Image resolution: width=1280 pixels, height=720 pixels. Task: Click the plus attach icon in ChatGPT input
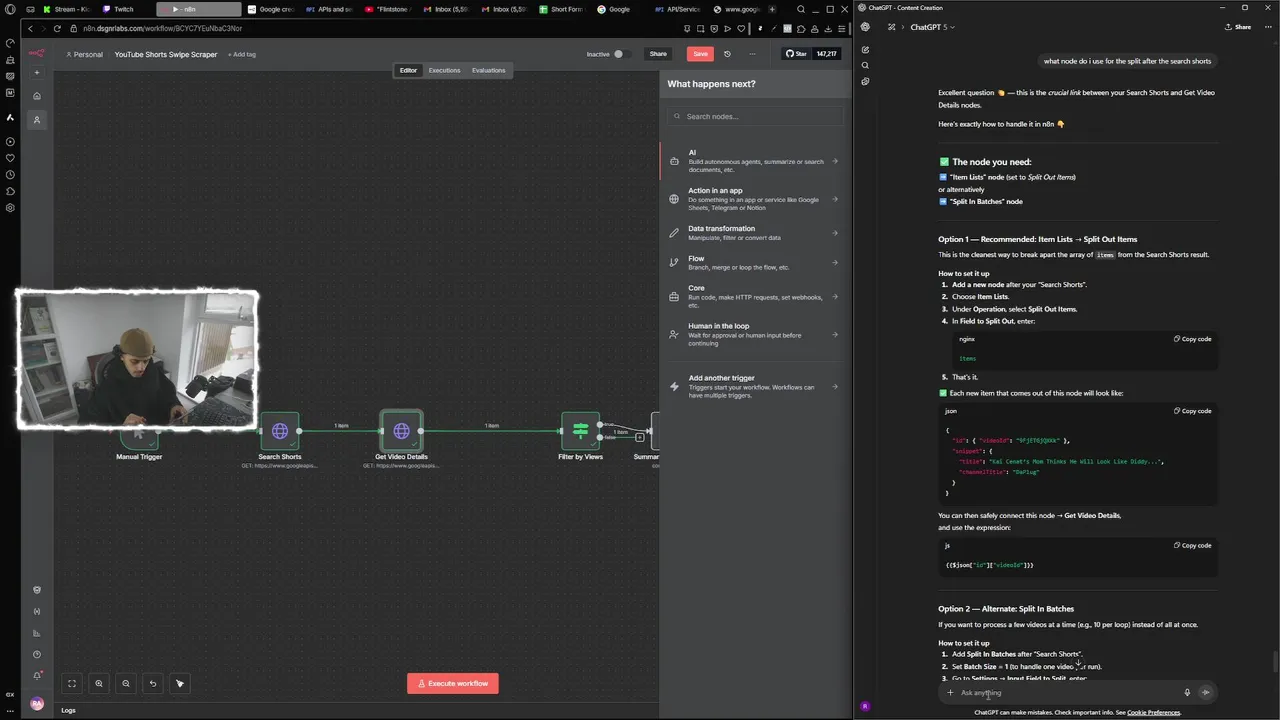click(951, 692)
